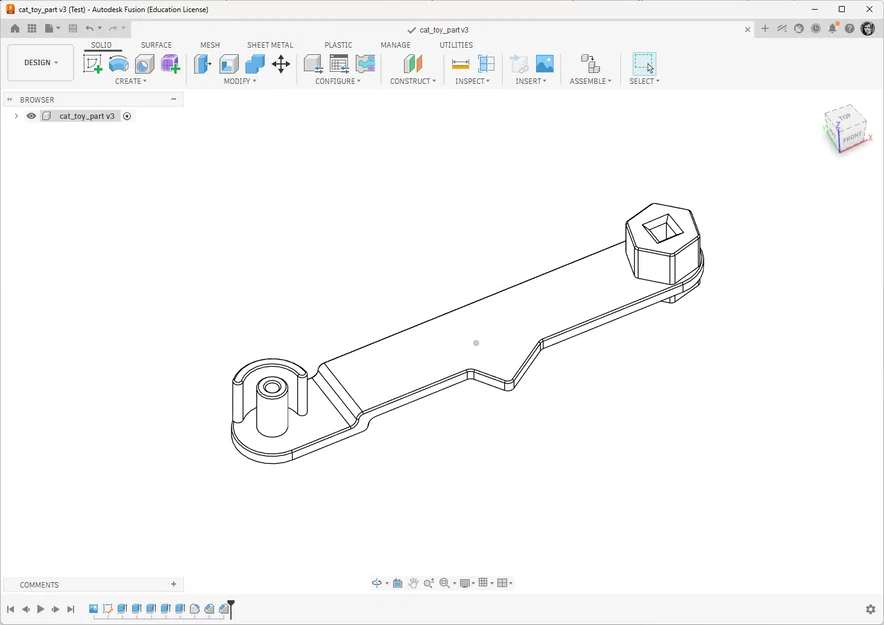
Task: Open the Help question mark icon
Action: pyautogui.click(x=850, y=28)
